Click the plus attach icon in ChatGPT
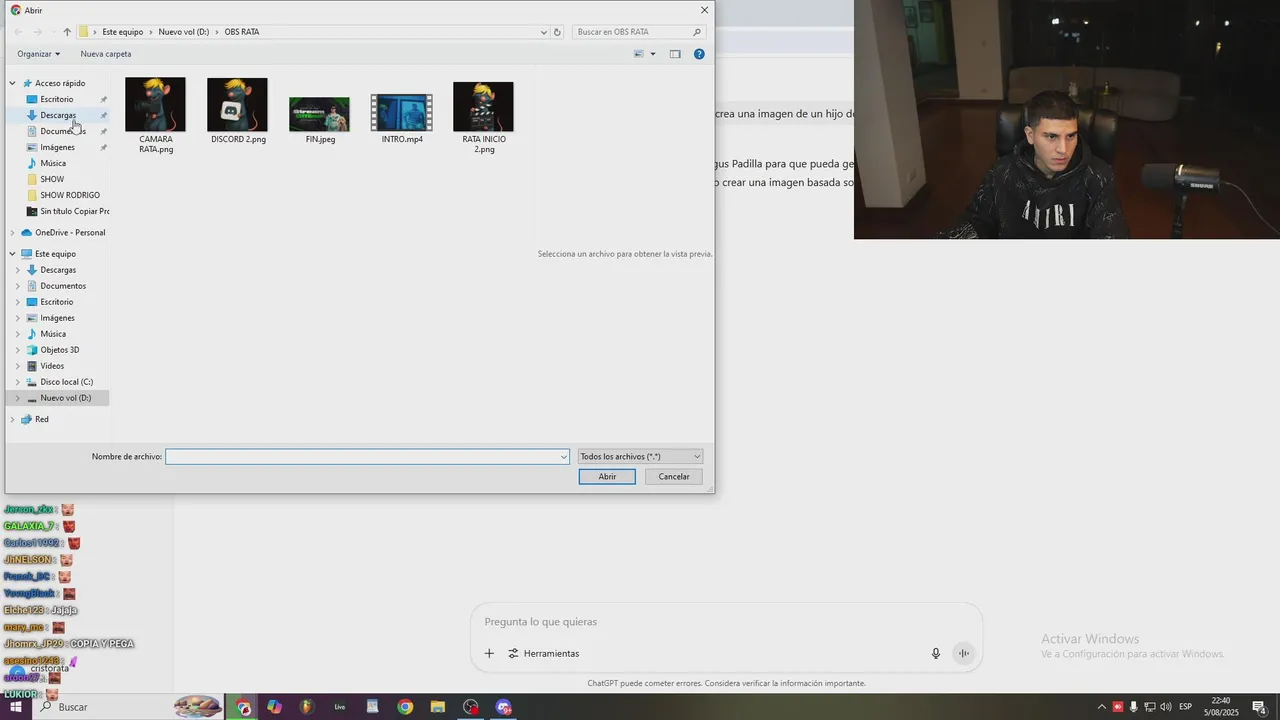Image resolution: width=1280 pixels, height=720 pixels. click(x=489, y=654)
